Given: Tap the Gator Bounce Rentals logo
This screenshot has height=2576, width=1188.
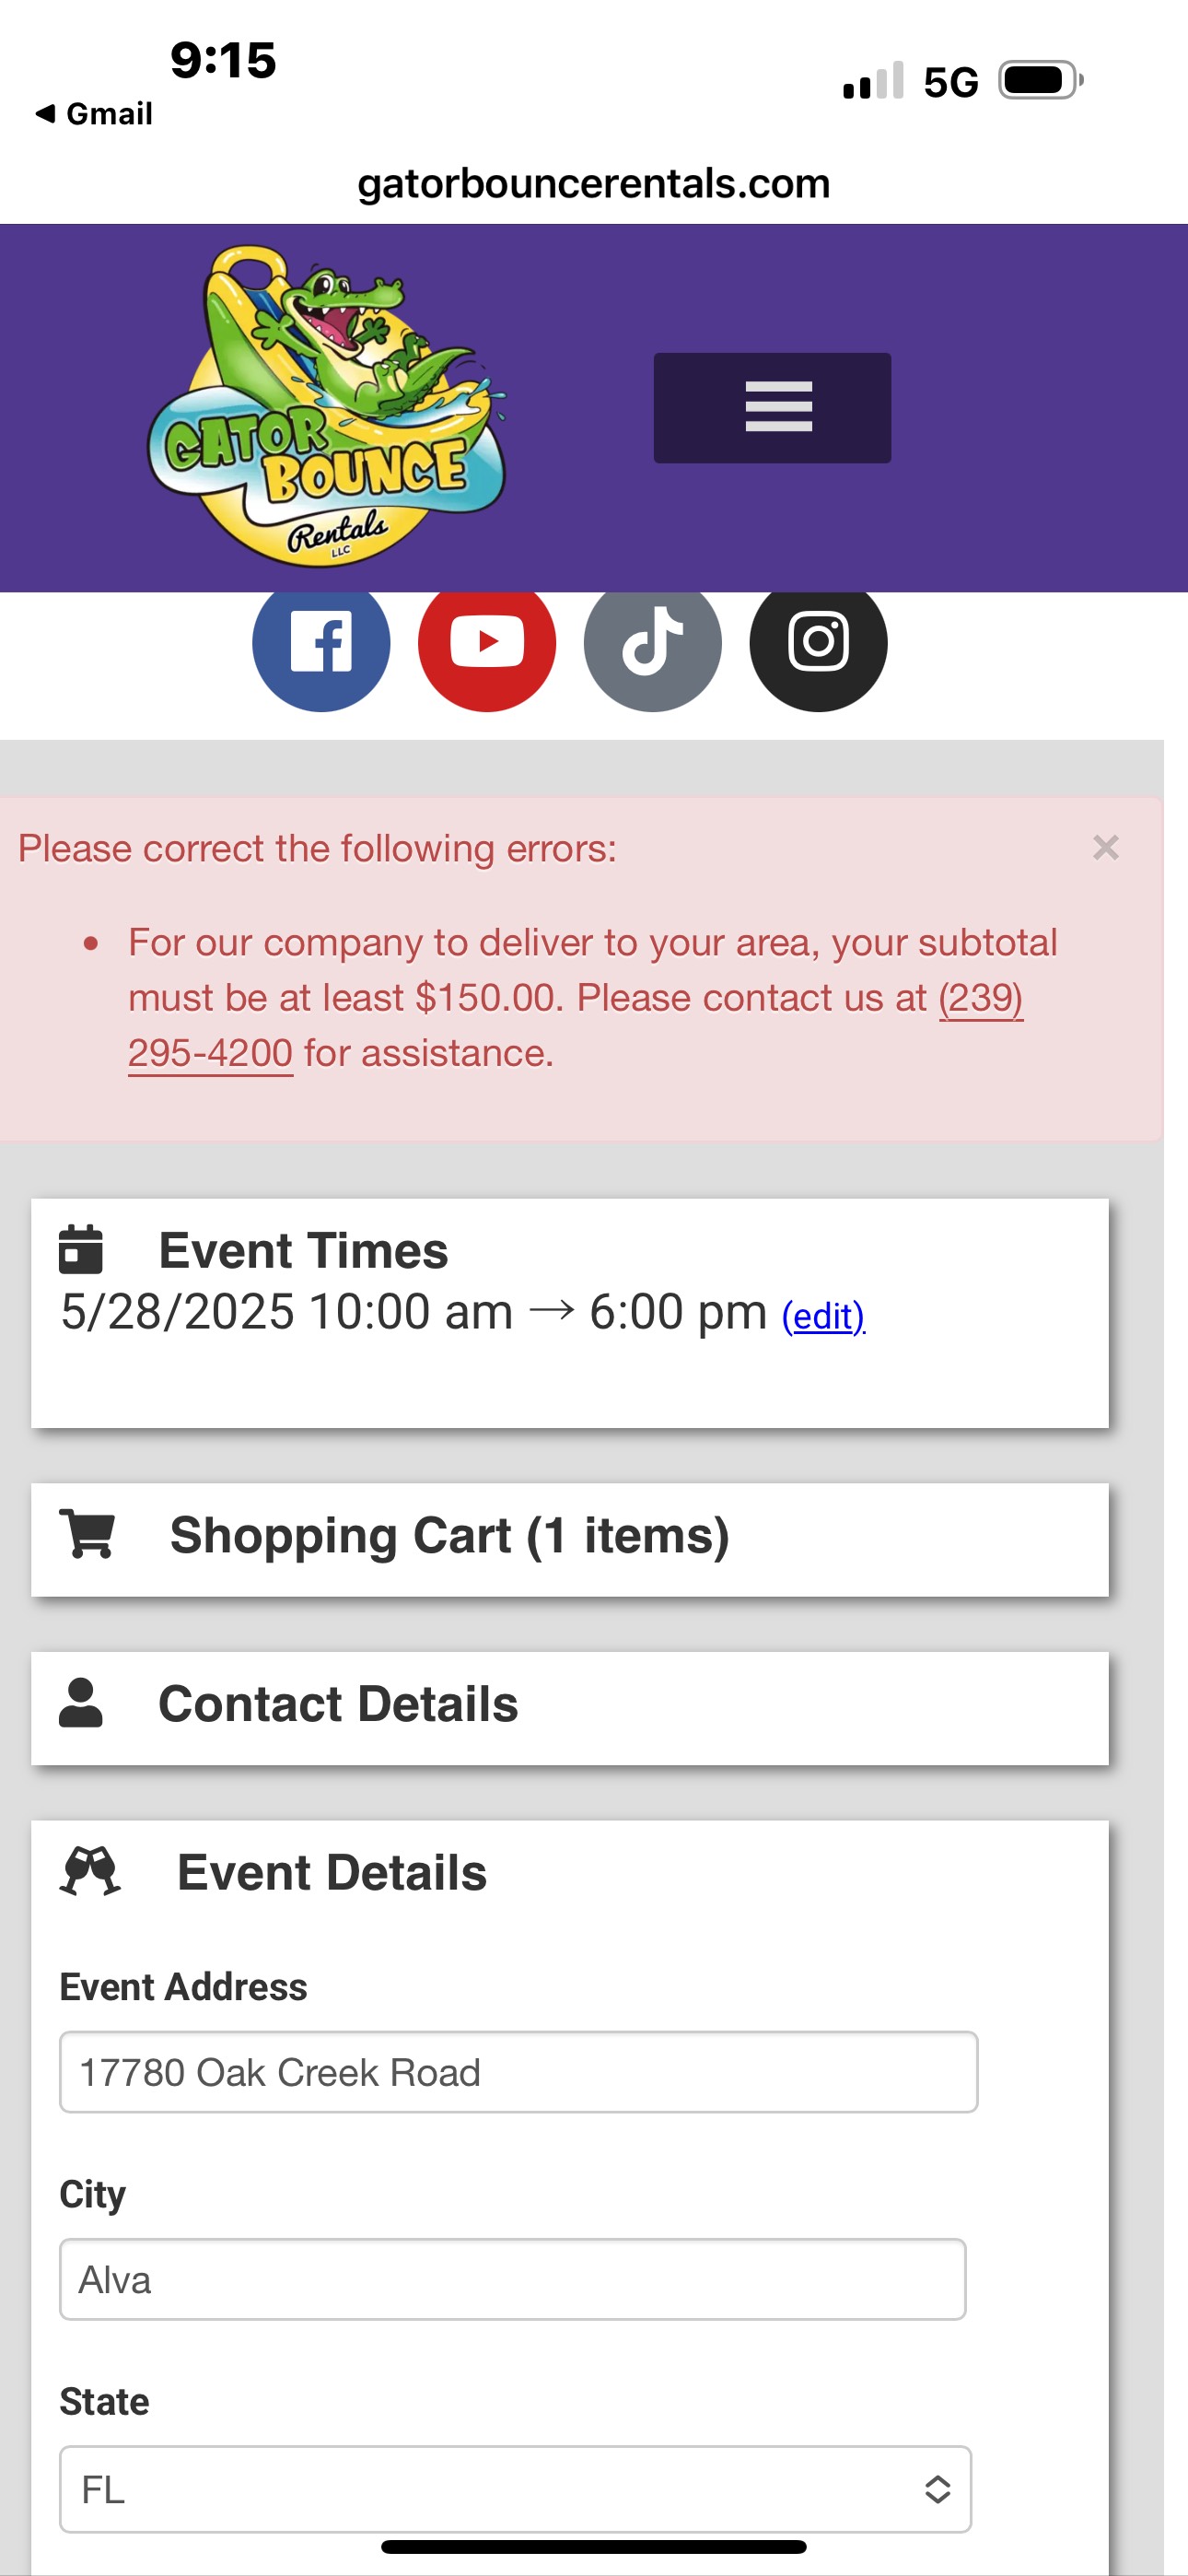Looking at the screenshot, I should pyautogui.click(x=326, y=407).
